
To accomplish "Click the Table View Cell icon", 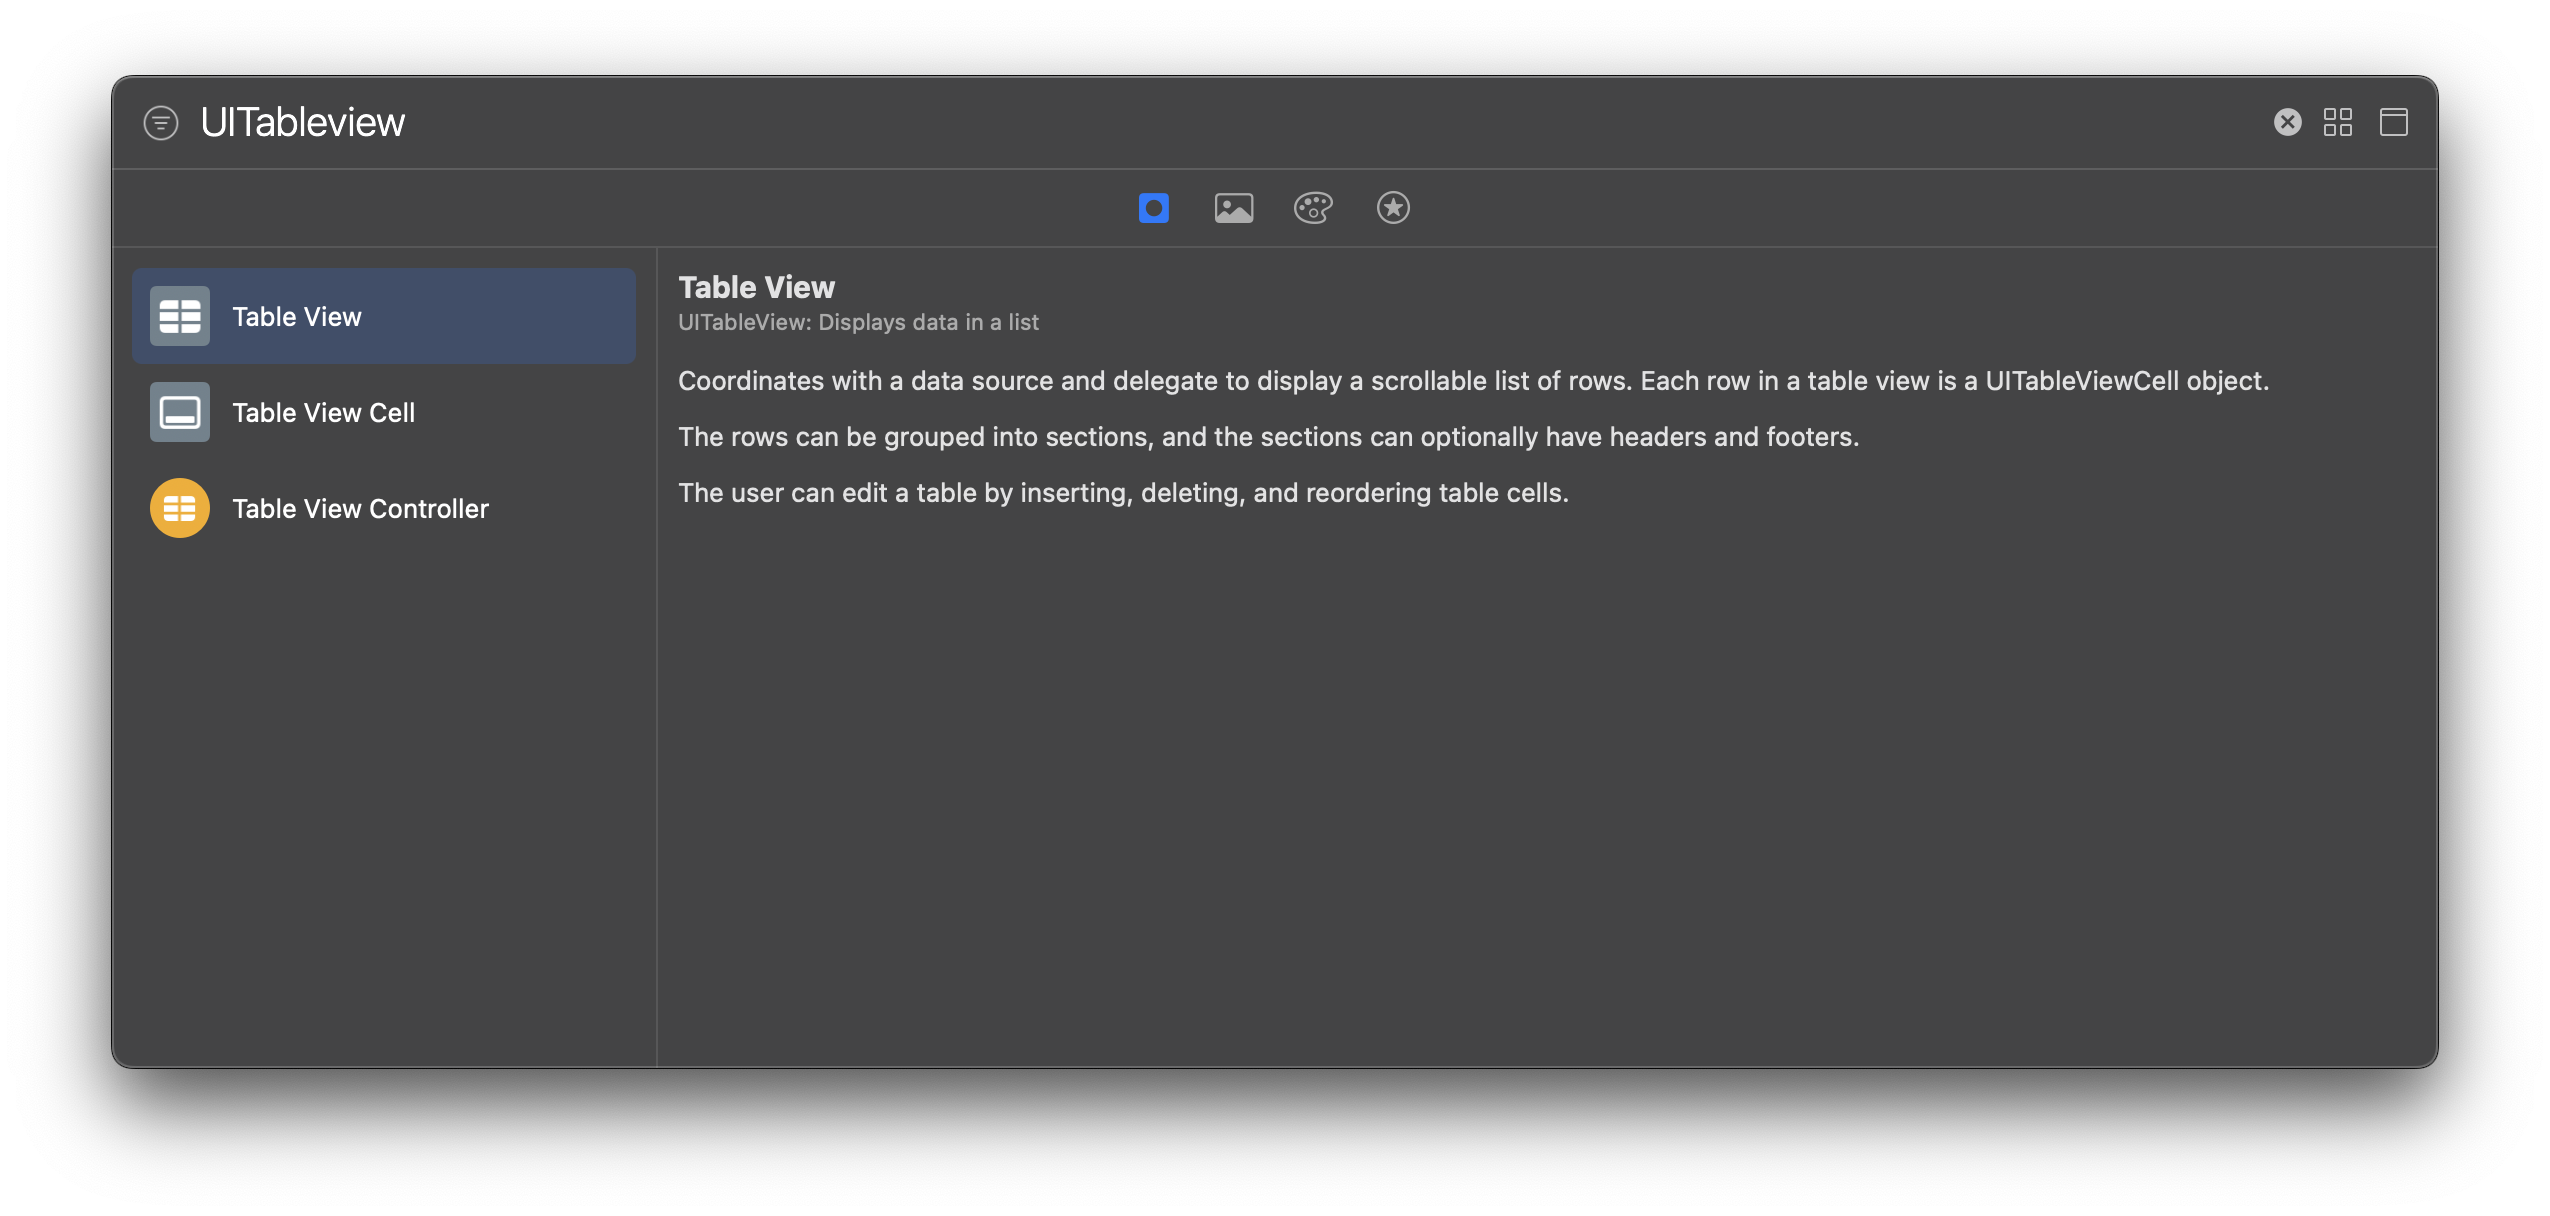I will click(x=180, y=412).
